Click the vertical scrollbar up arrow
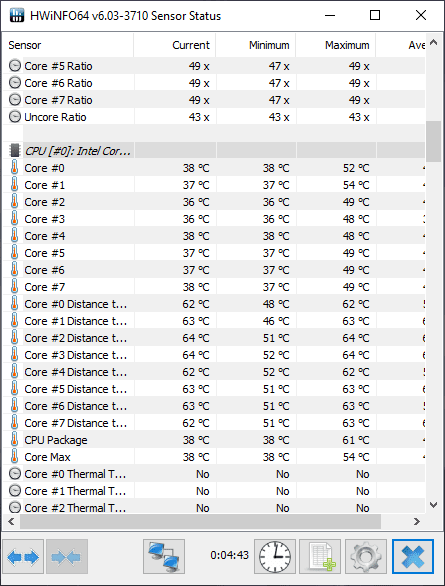This screenshot has width=445, height=586. [x=433, y=42]
